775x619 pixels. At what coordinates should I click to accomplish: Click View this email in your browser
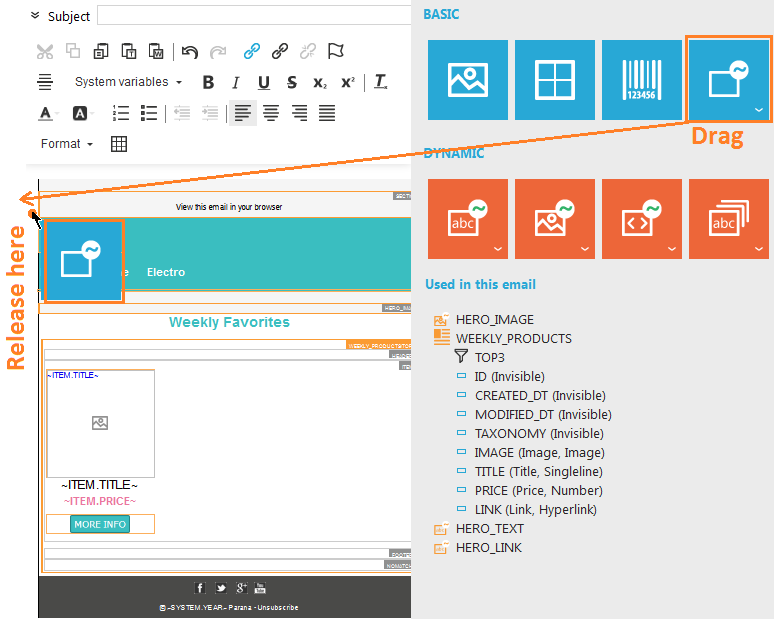point(229,207)
